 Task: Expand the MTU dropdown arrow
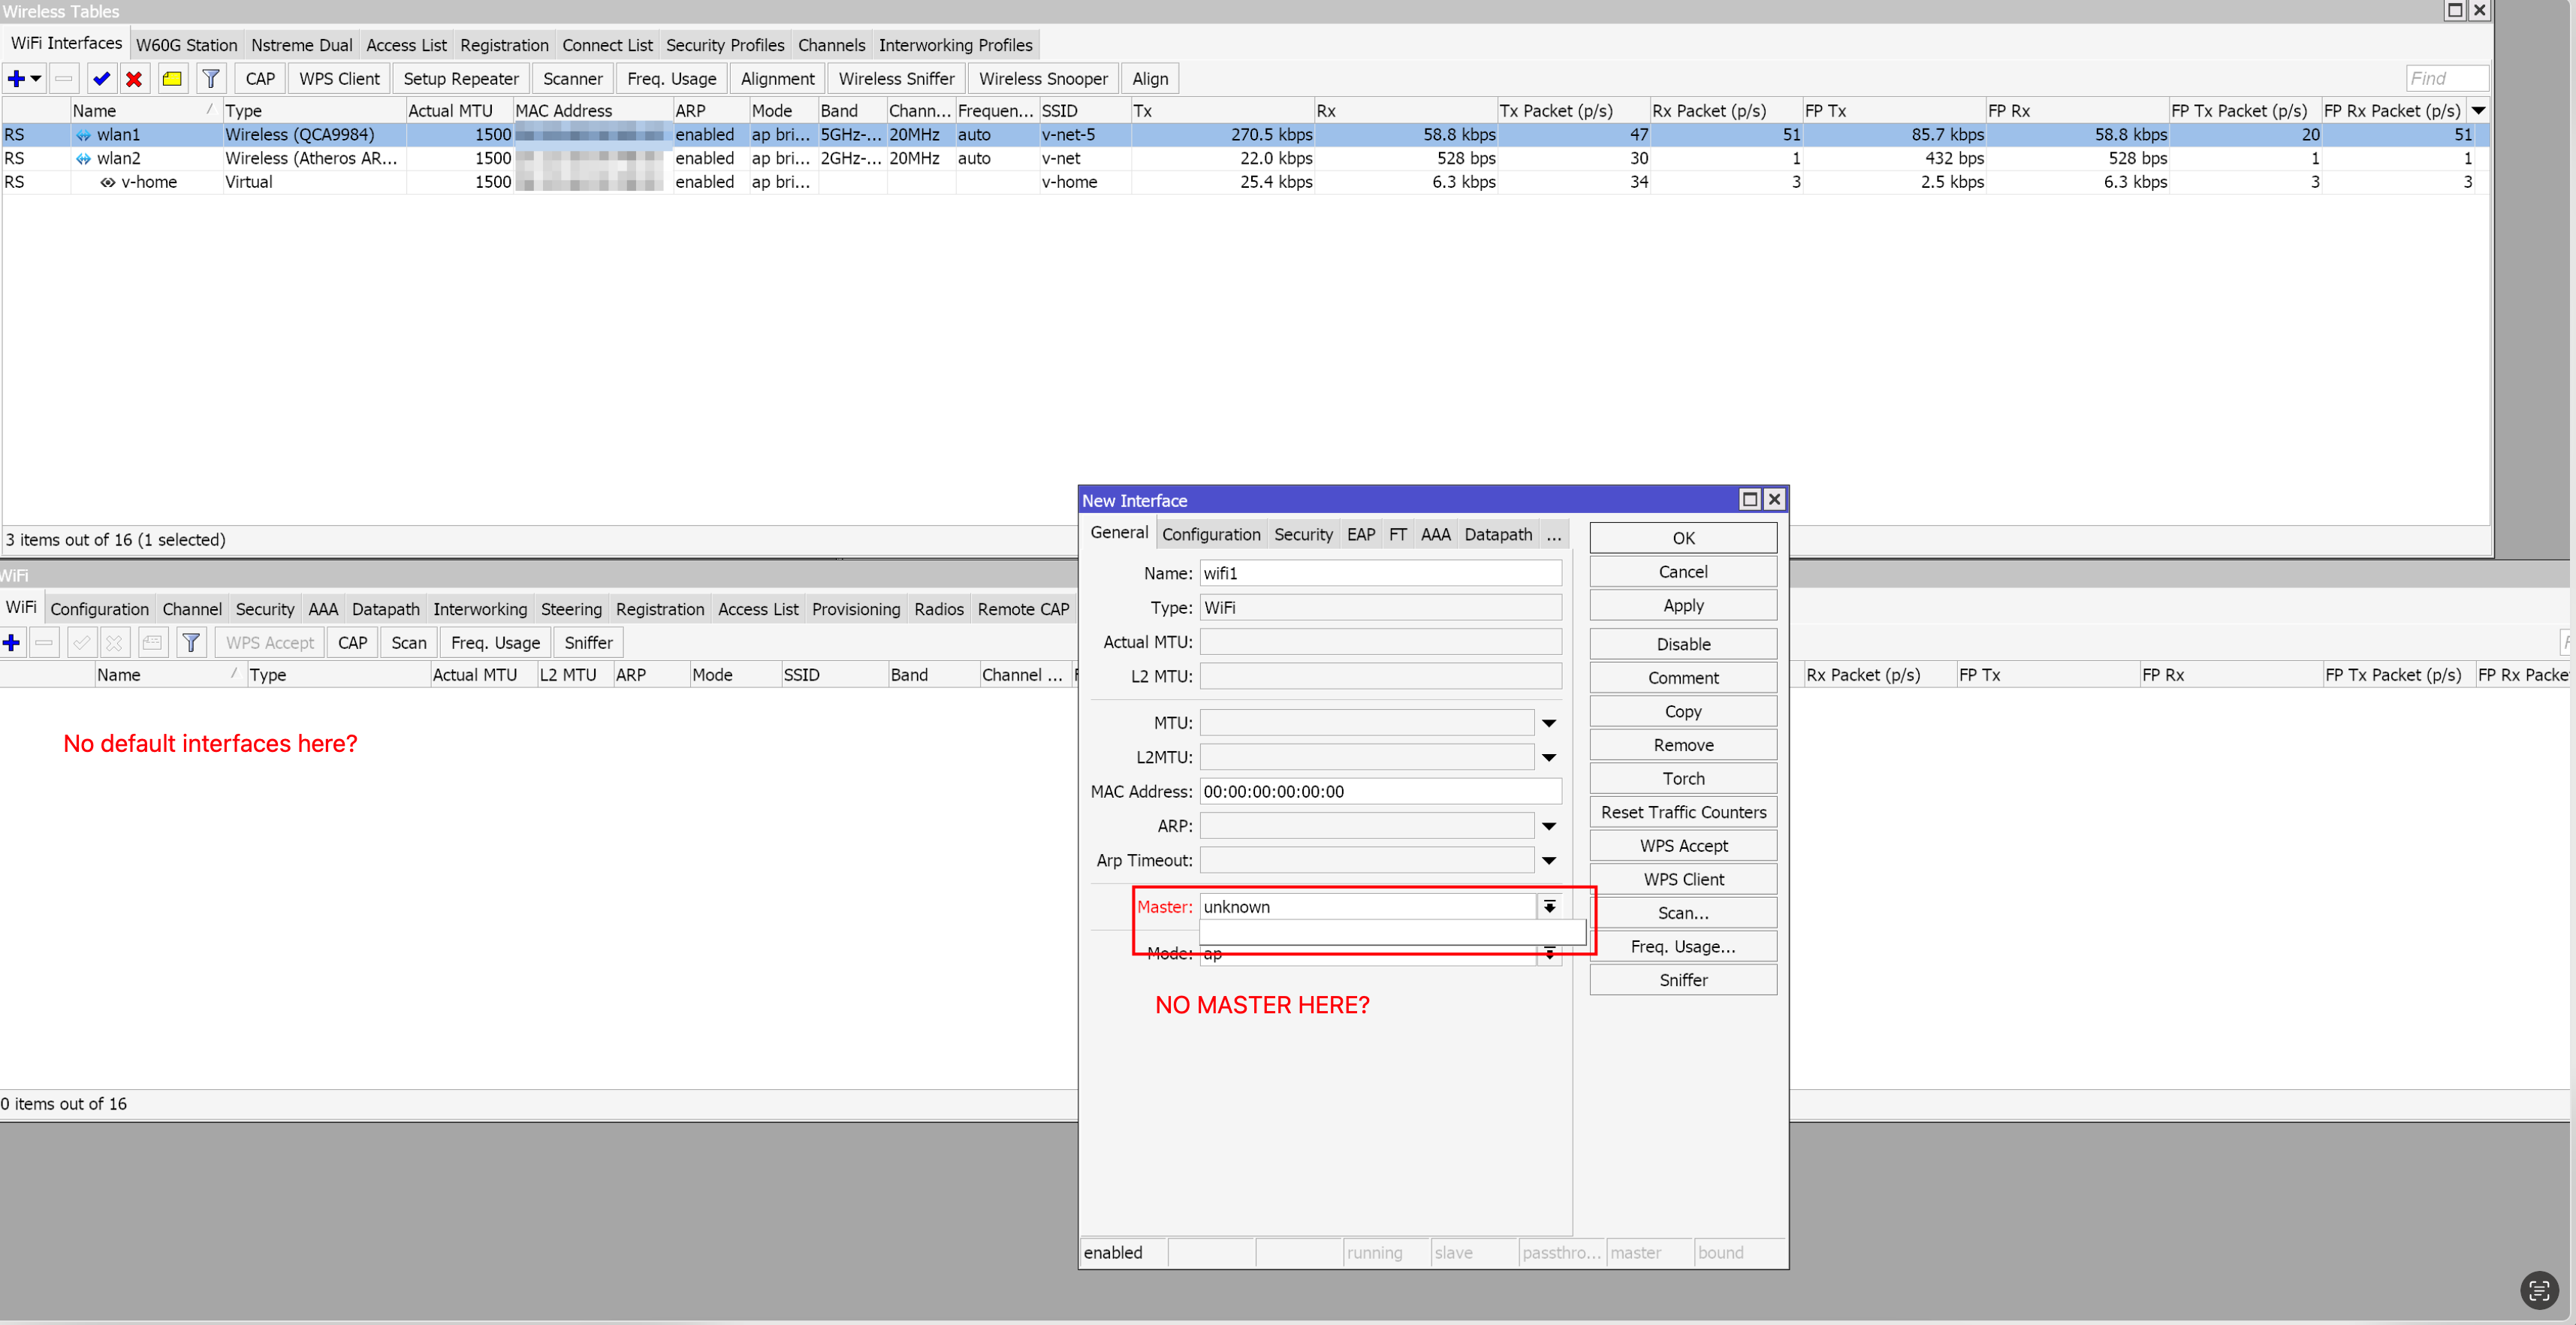pyautogui.click(x=1549, y=723)
